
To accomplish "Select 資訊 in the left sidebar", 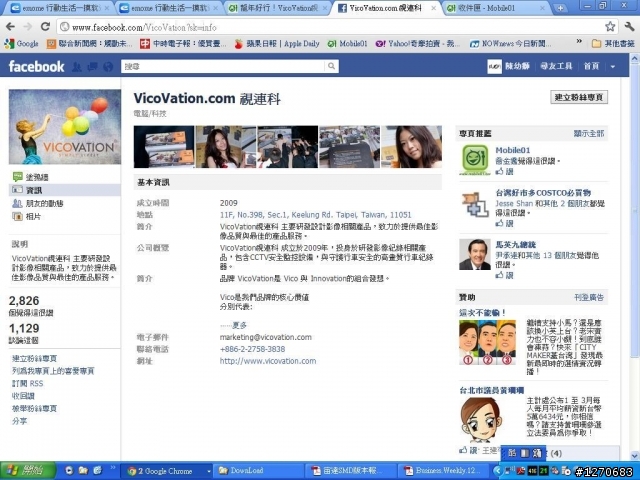I will coord(64,190).
